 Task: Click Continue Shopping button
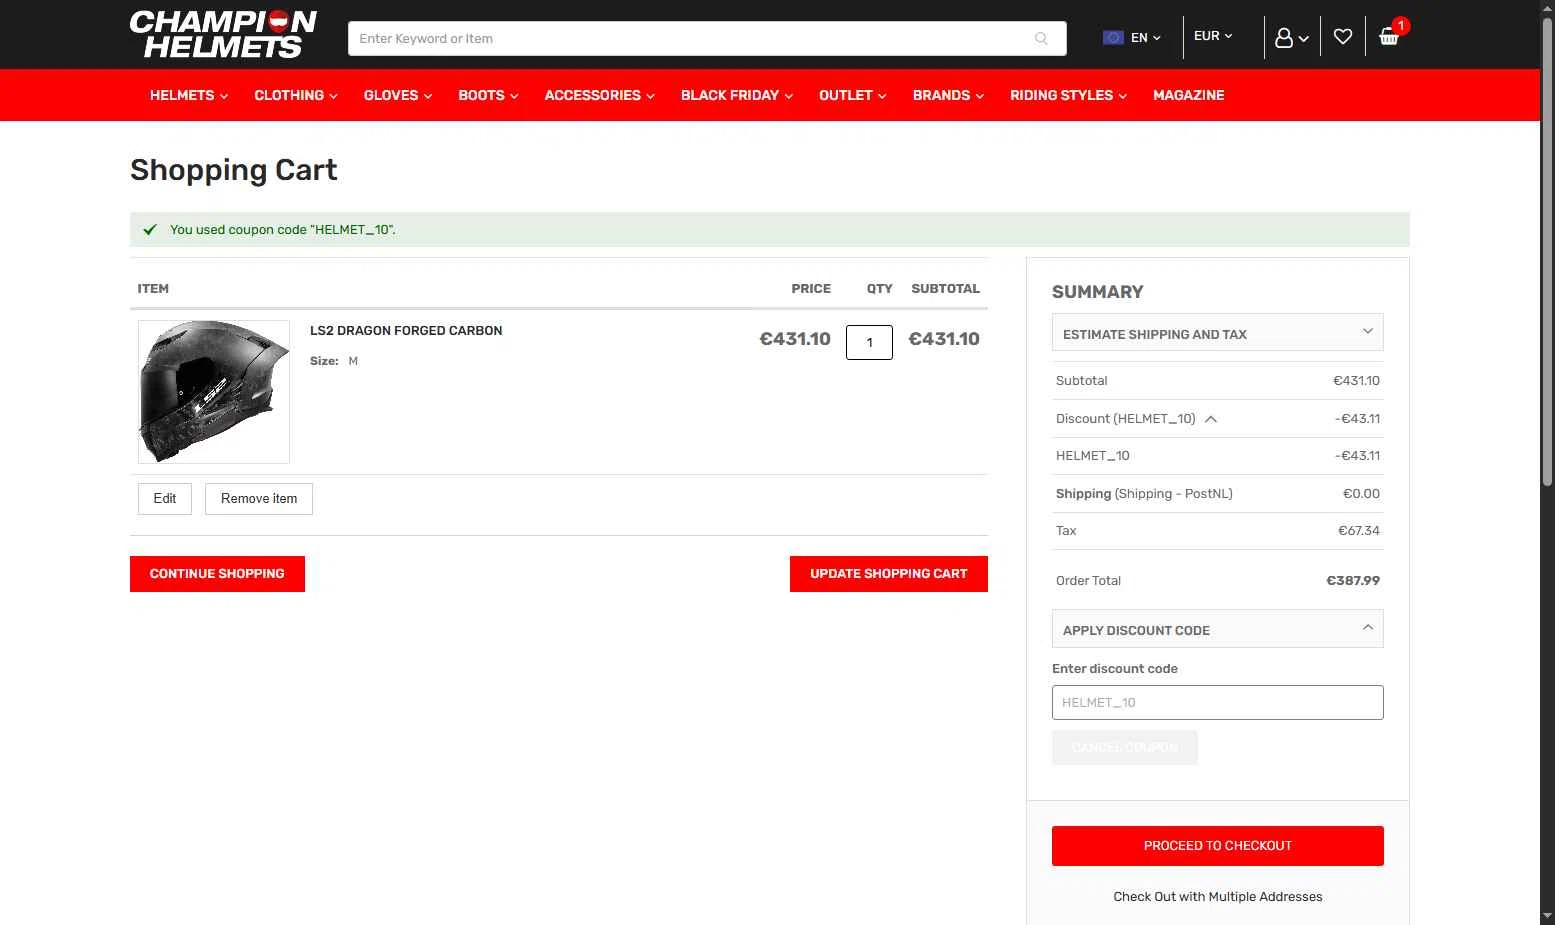click(x=217, y=574)
